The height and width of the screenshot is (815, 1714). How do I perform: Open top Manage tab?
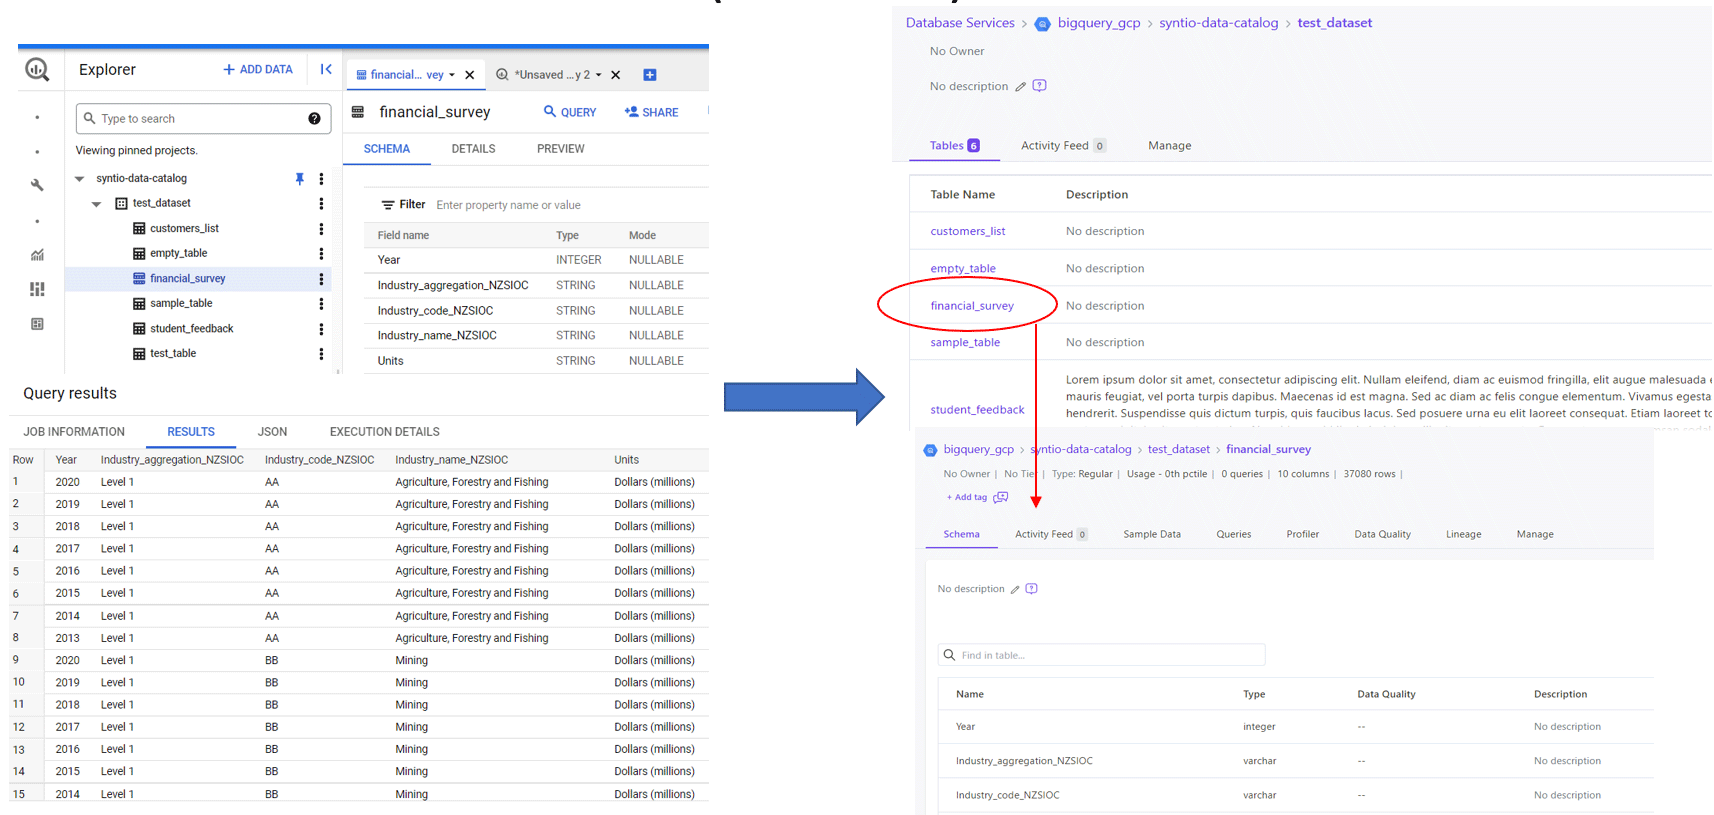click(1170, 146)
